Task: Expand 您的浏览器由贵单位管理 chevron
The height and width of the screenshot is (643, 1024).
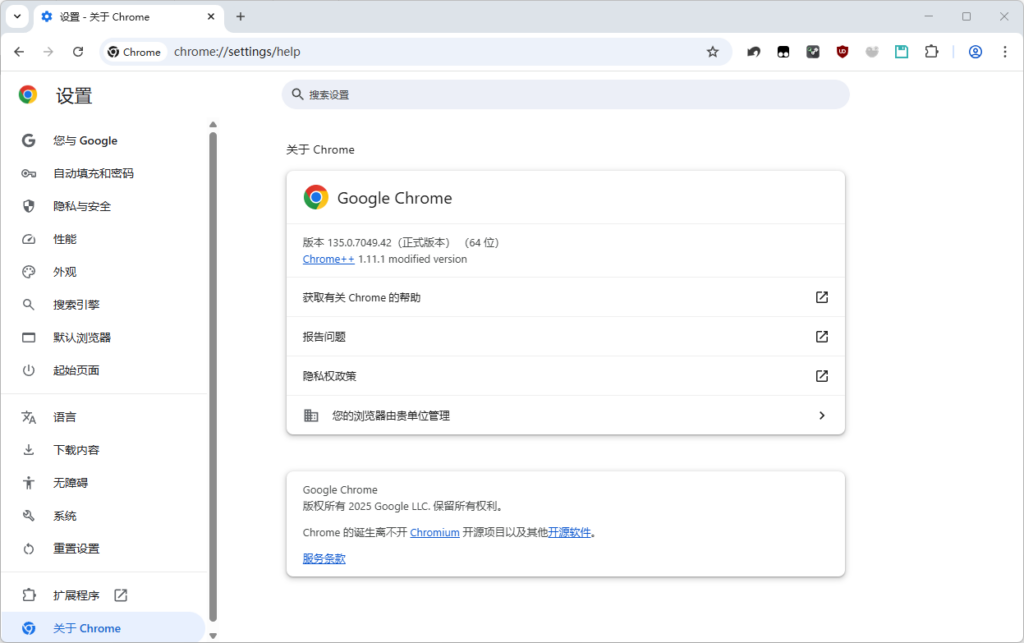Action: pos(822,415)
